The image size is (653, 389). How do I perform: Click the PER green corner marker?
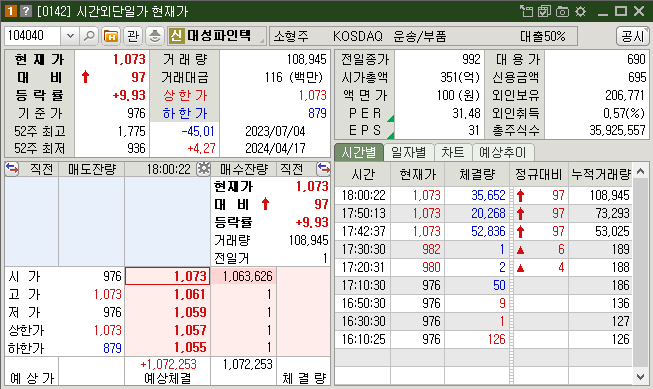click(x=391, y=119)
